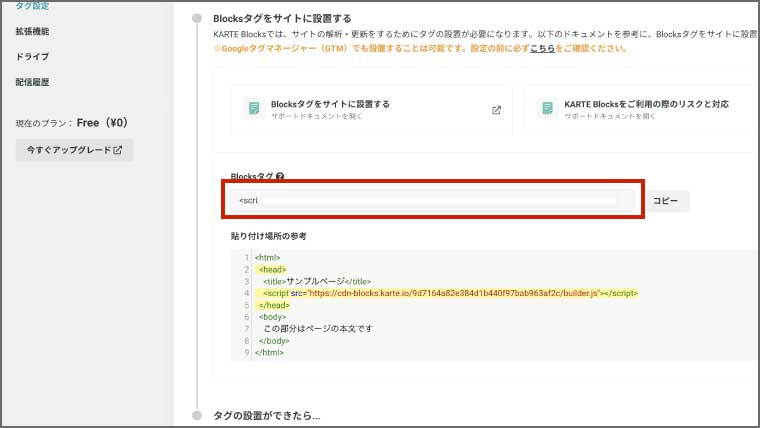Screen dimensions: 760x428
Task: Open the Blocksタグをサイトに設置する support document card
Action: [372, 110]
